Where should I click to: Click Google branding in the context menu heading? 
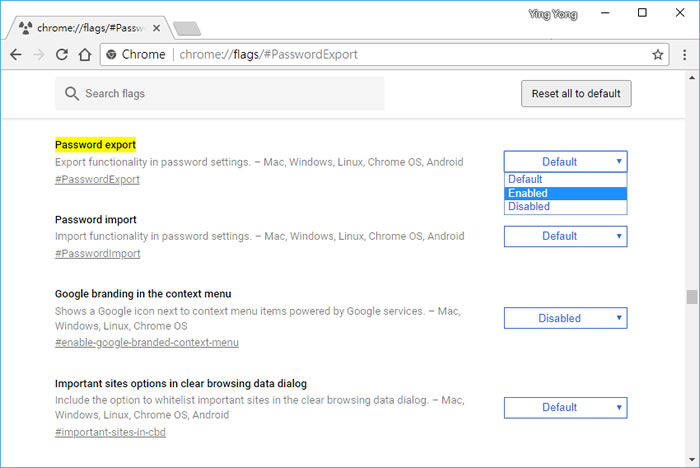coord(143,294)
